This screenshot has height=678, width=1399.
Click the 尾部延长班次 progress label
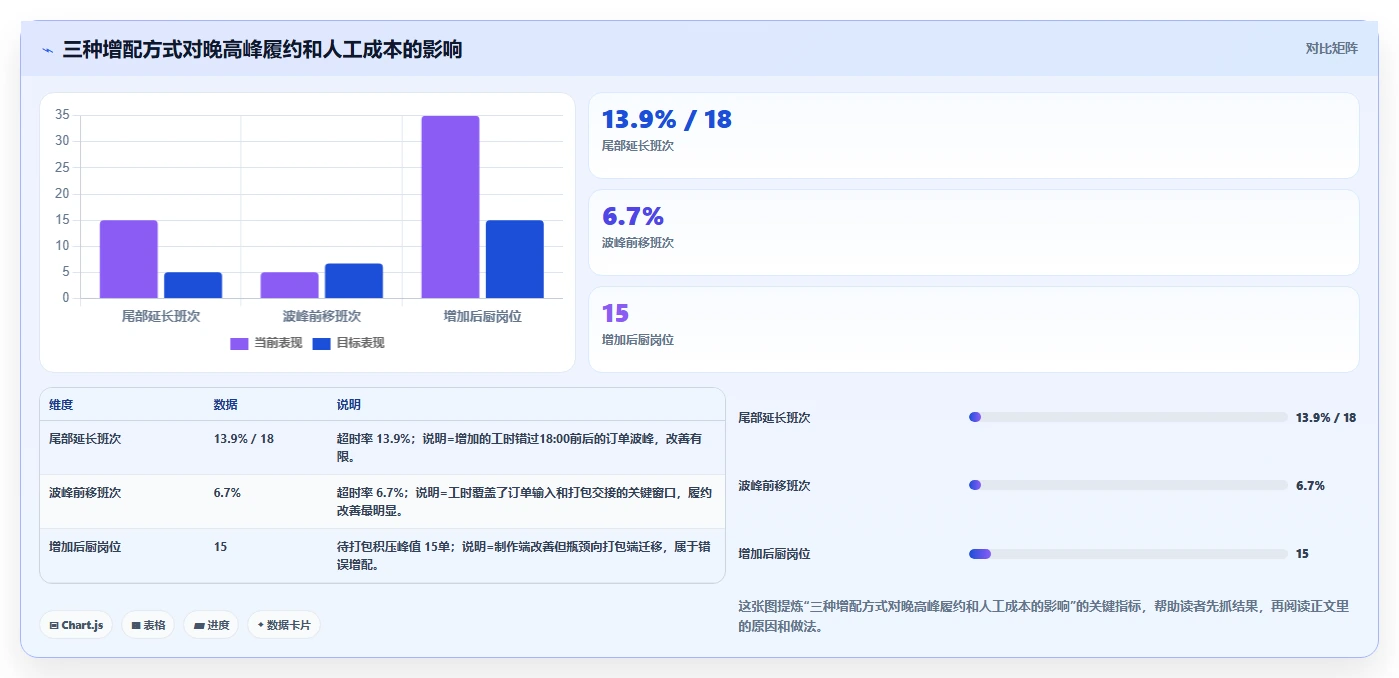pos(774,418)
